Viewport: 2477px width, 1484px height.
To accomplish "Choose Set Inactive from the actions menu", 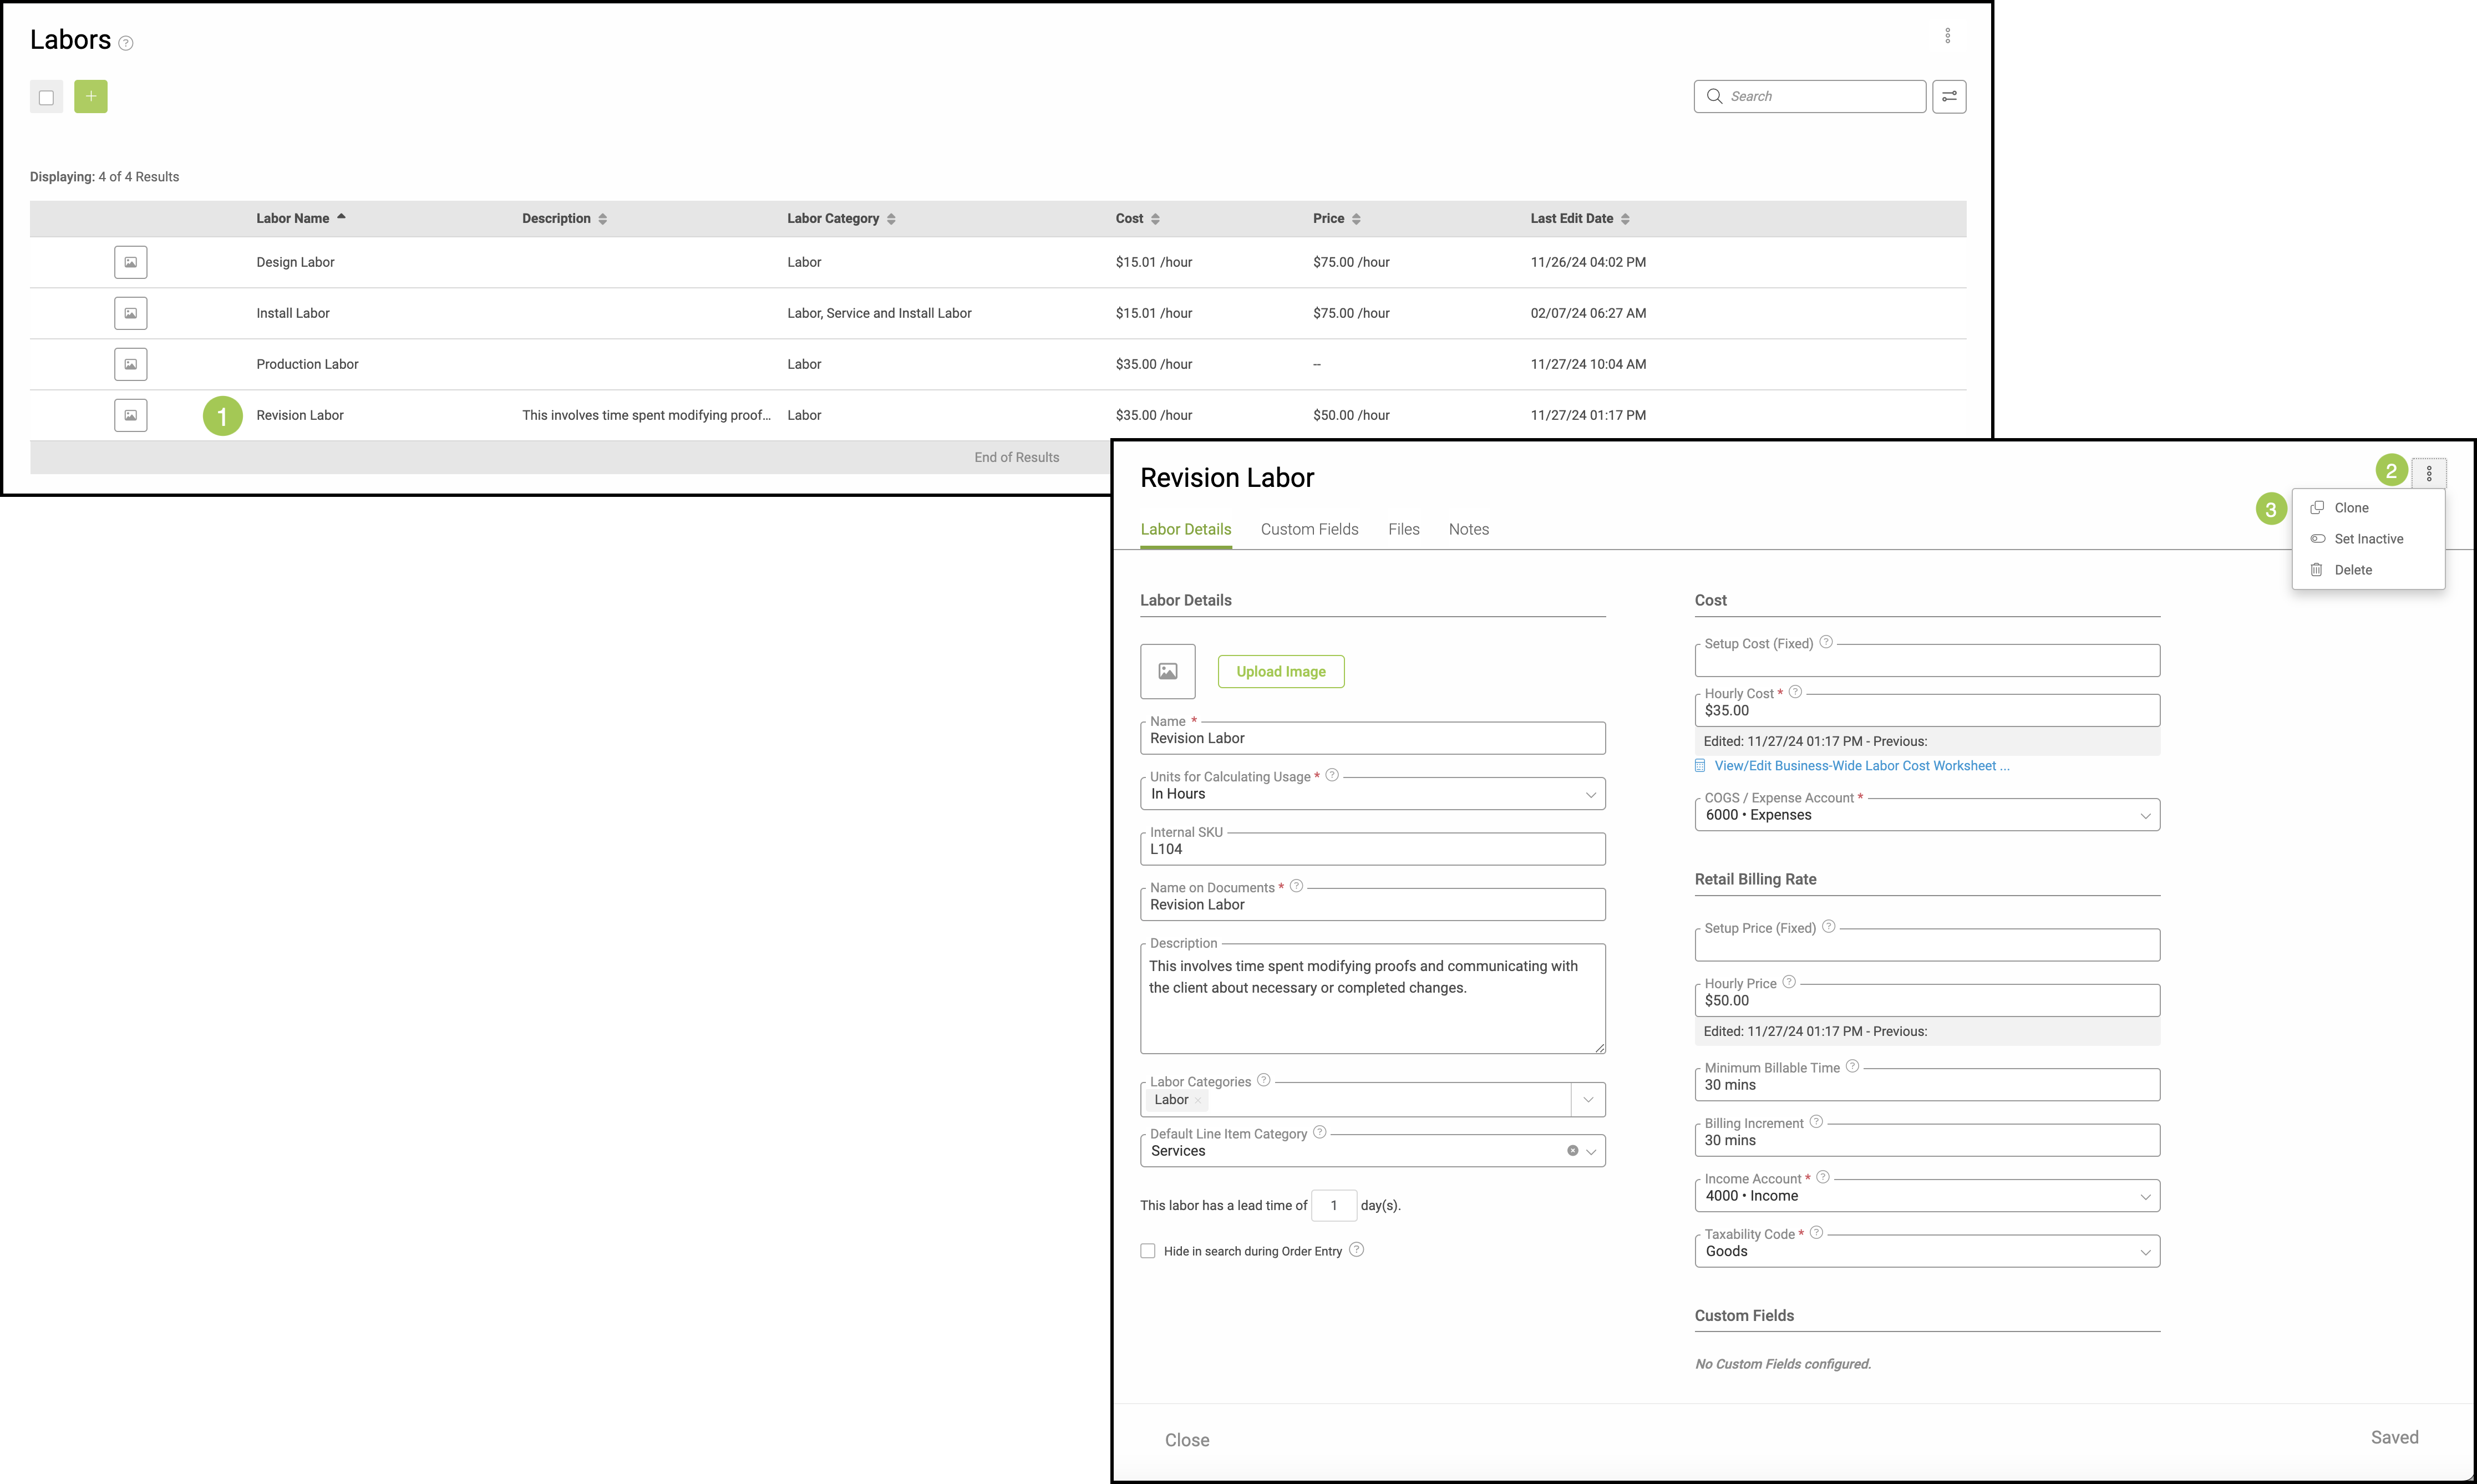I will [2367, 539].
